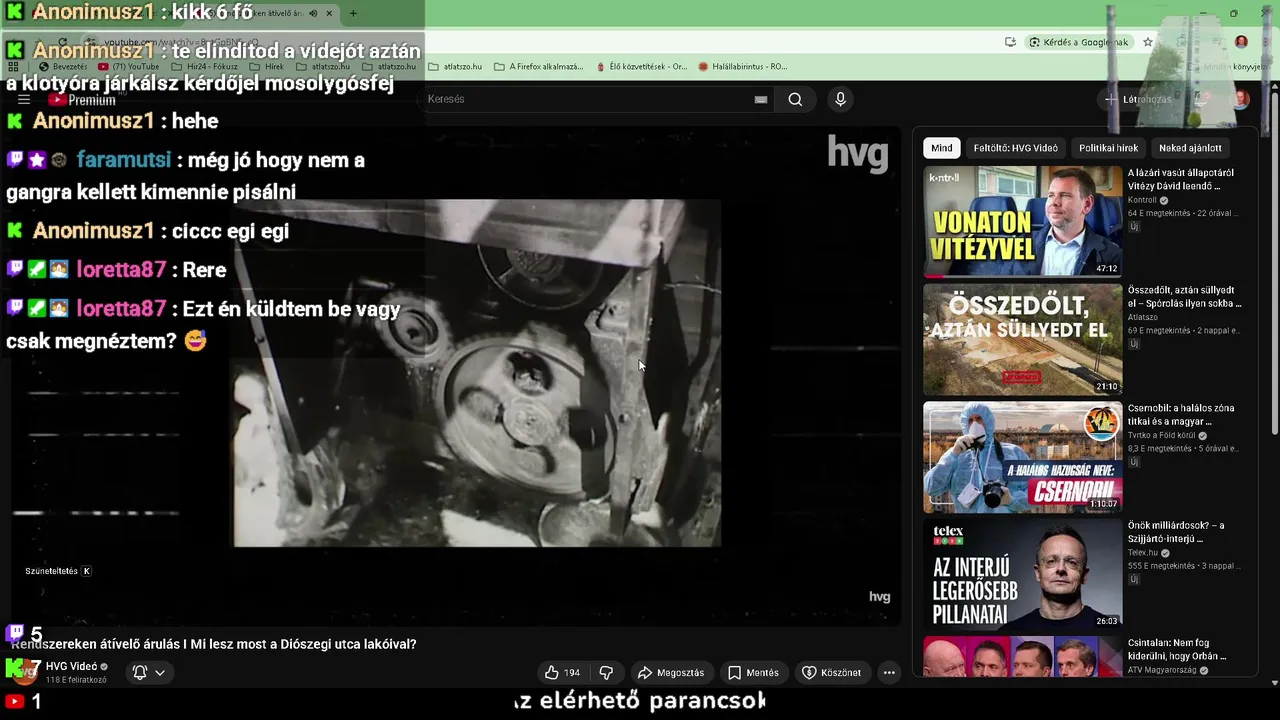This screenshot has height=720, width=1280.
Task: Open 'Csintalan: Nem fog kiderülni' video title
Action: coord(1177,649)
